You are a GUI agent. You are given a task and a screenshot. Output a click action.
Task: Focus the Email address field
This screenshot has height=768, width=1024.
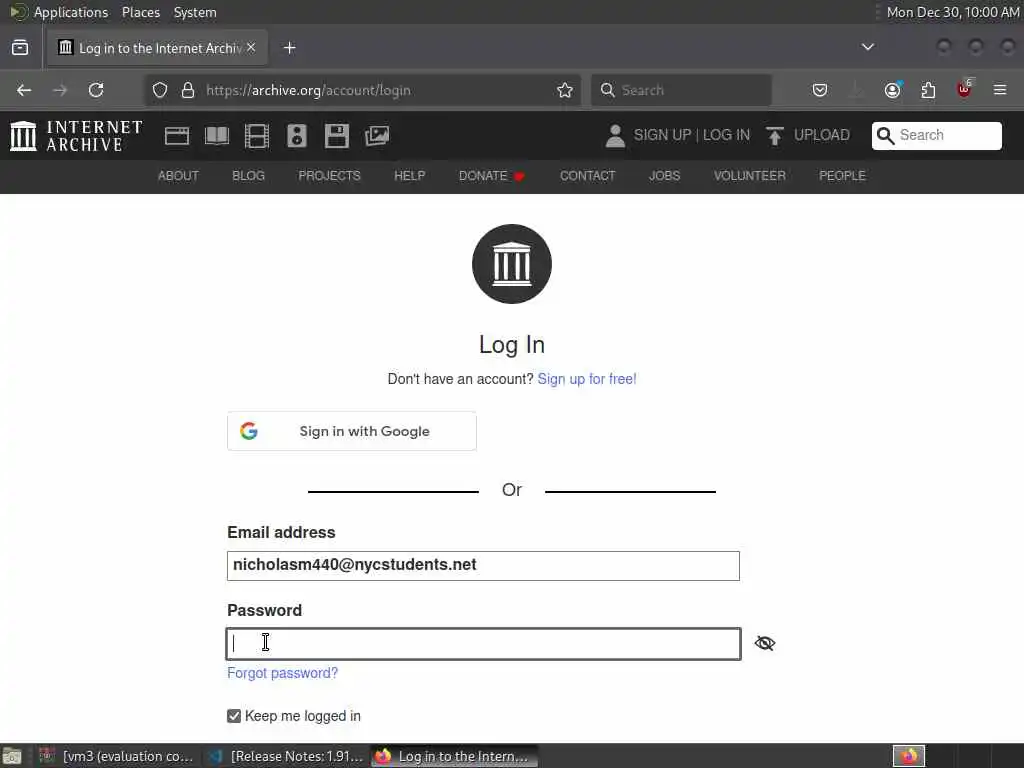click(483, 566)
